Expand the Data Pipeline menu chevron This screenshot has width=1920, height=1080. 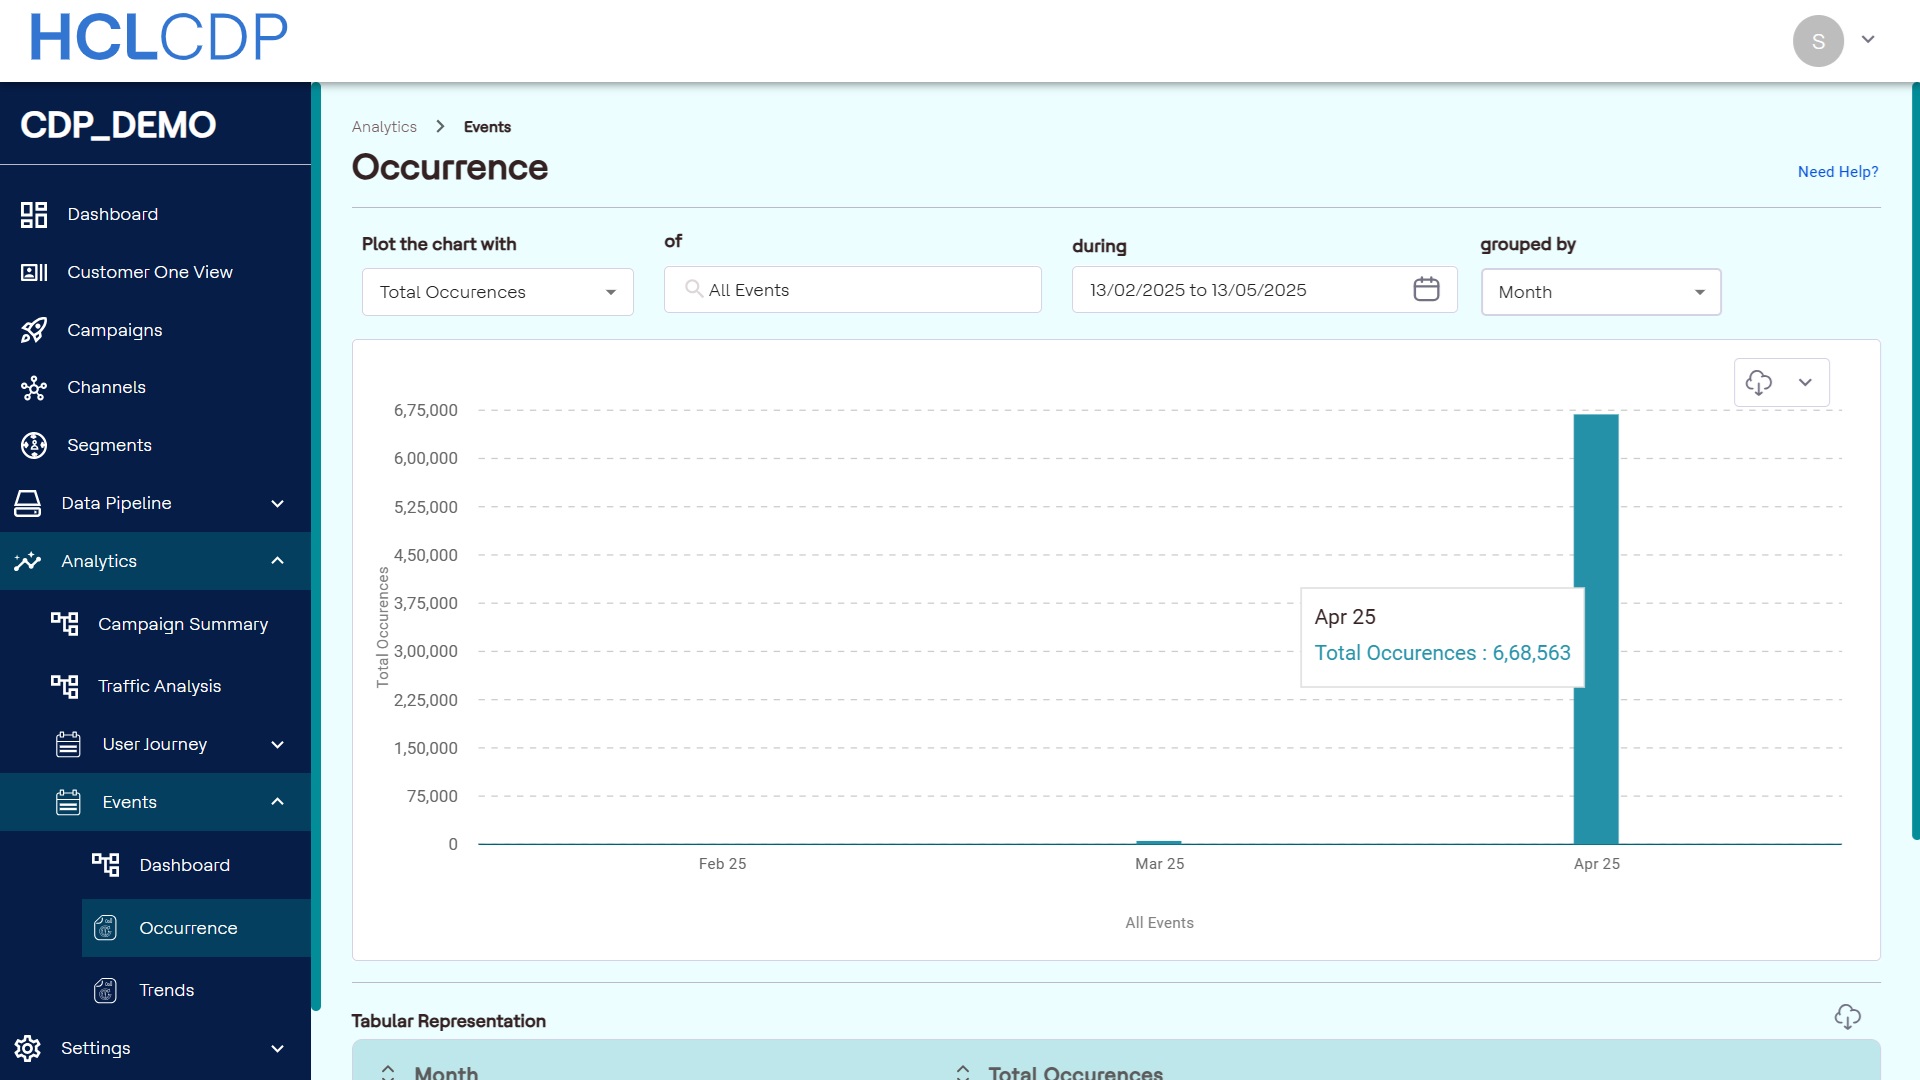click(277, 504)
